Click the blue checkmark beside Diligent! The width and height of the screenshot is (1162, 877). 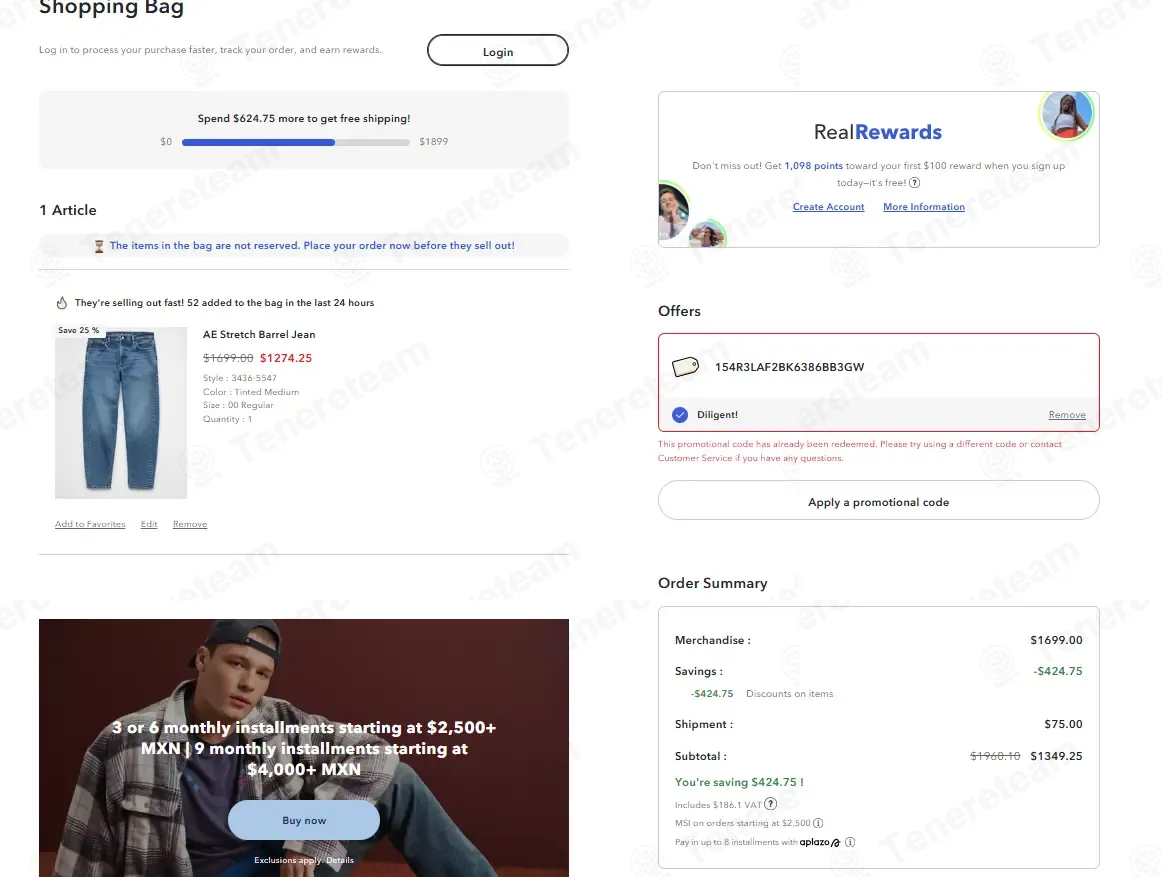(x=680, y=414)
